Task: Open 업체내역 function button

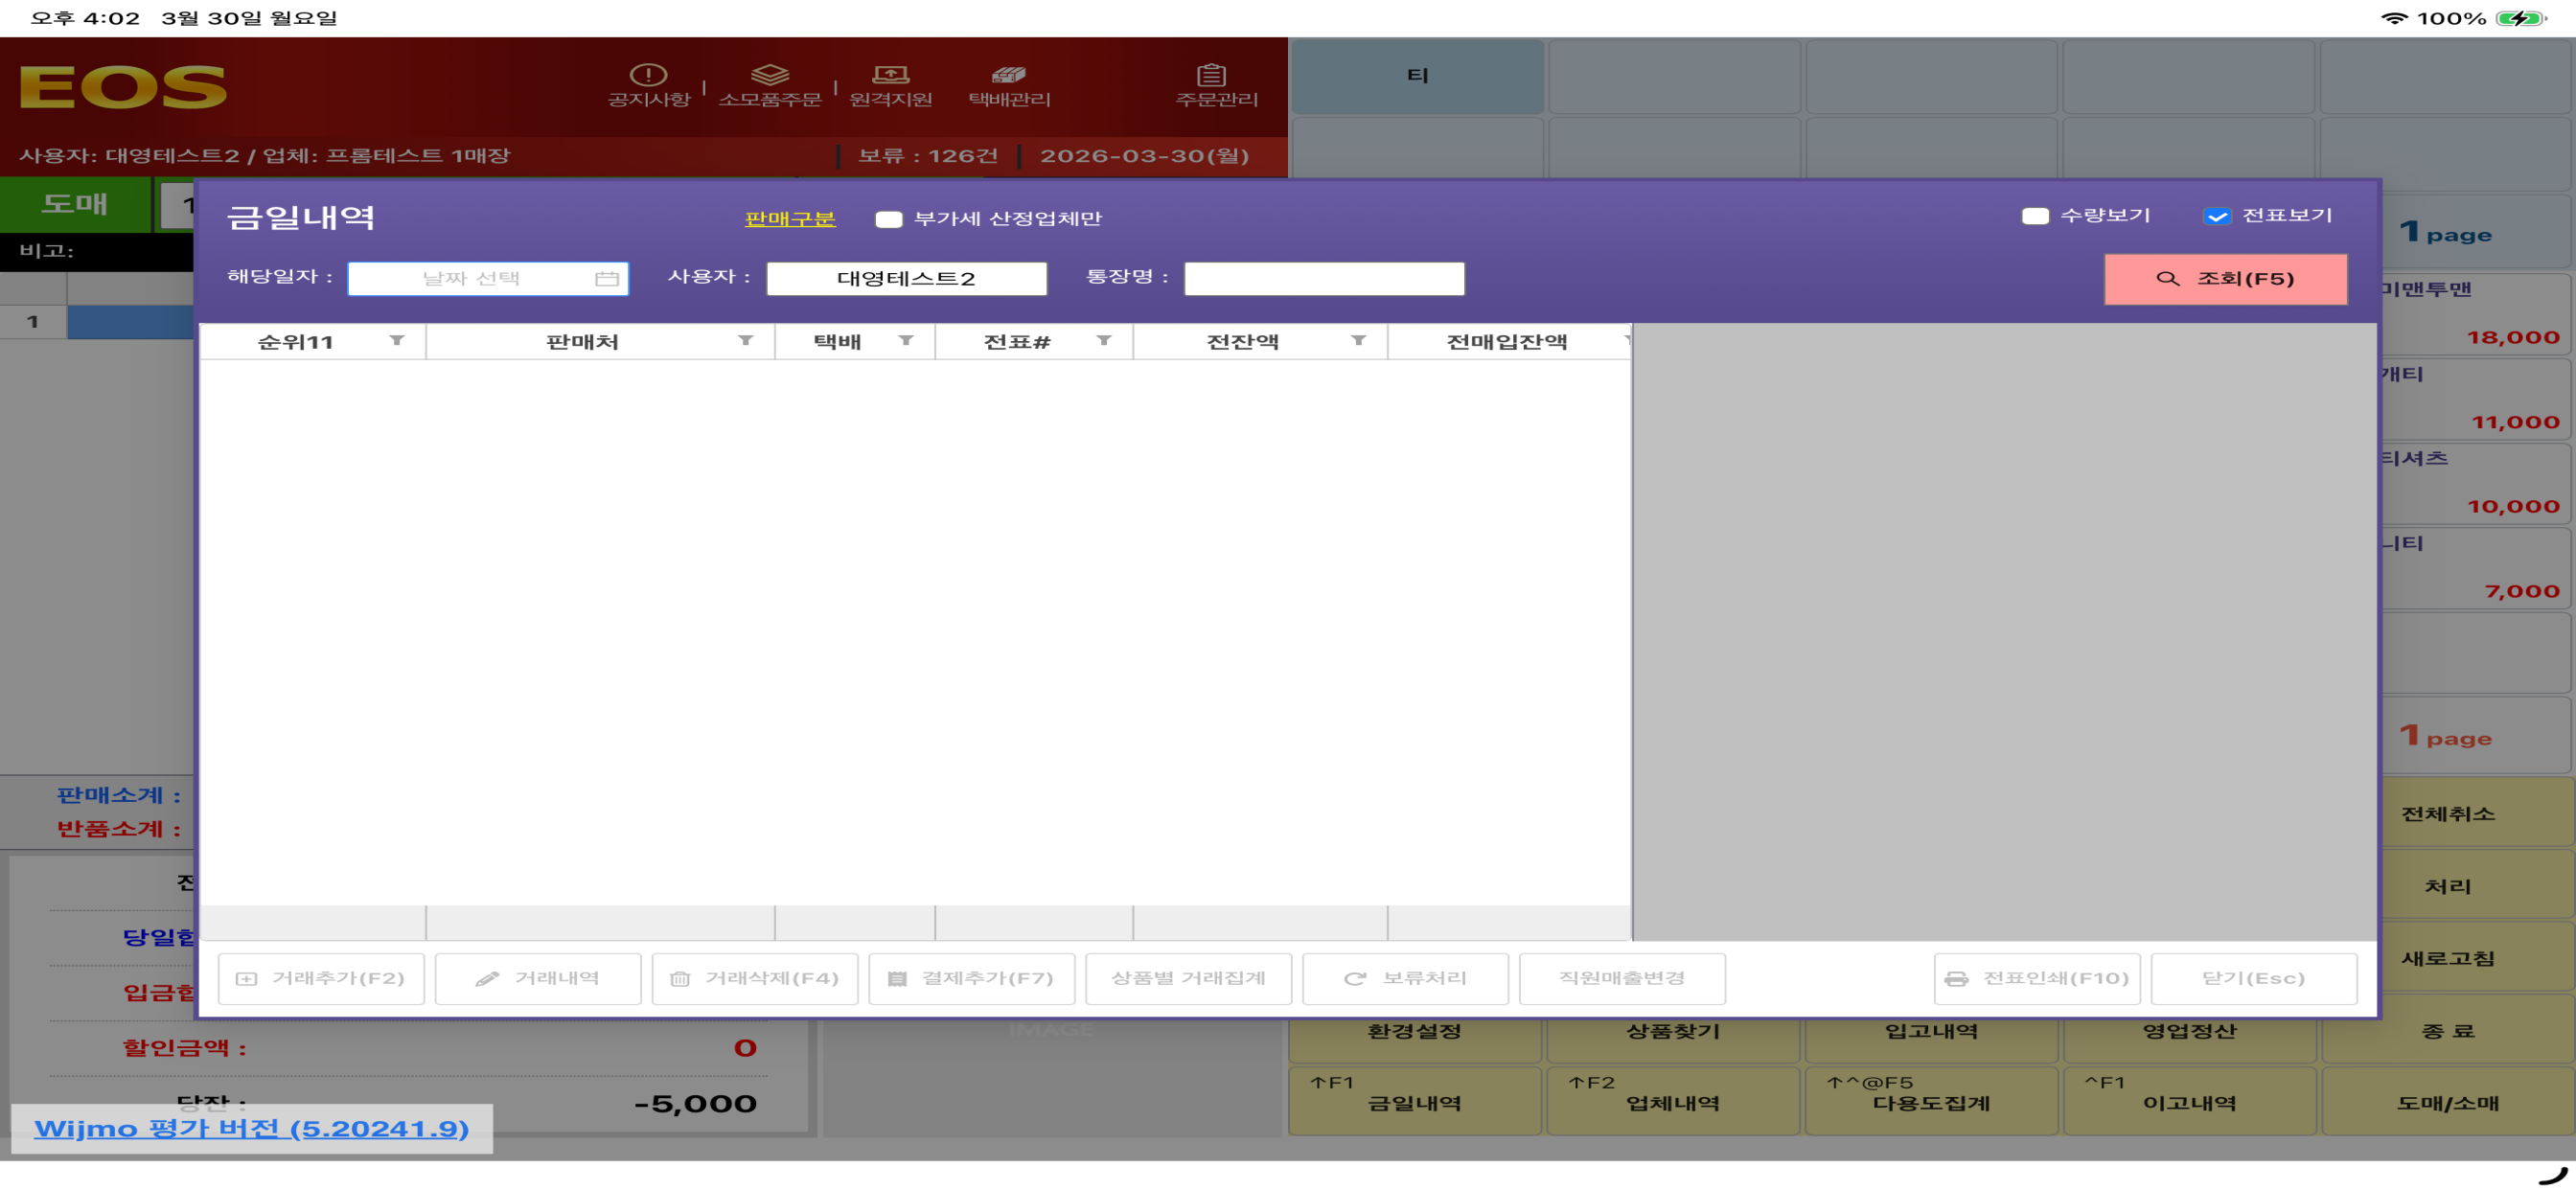Action: coord(1673,1102)
